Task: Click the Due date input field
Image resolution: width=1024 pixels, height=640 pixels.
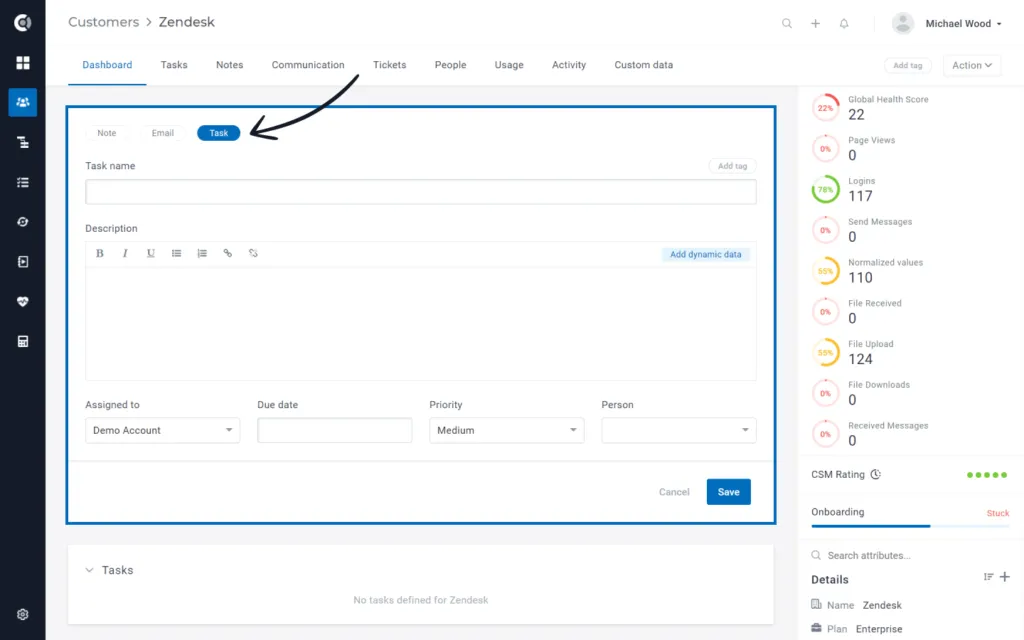Action: click(x=334, y=430)
